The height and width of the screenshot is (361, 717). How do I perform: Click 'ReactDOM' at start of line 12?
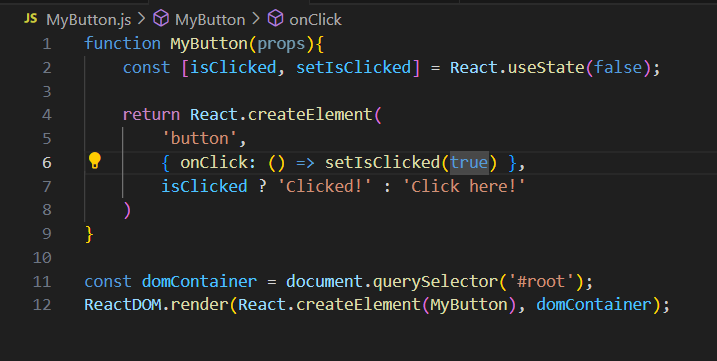tap(123, 305)
